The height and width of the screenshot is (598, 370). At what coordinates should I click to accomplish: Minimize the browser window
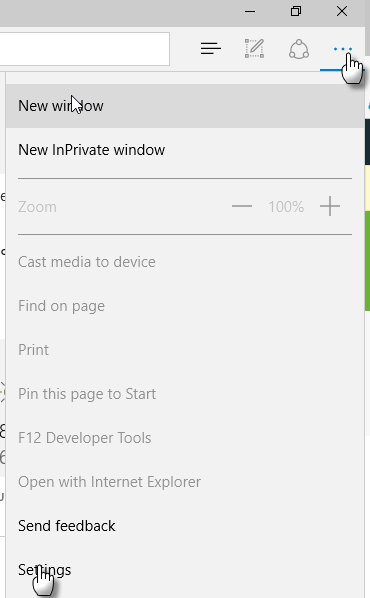[x=250, y=11]
